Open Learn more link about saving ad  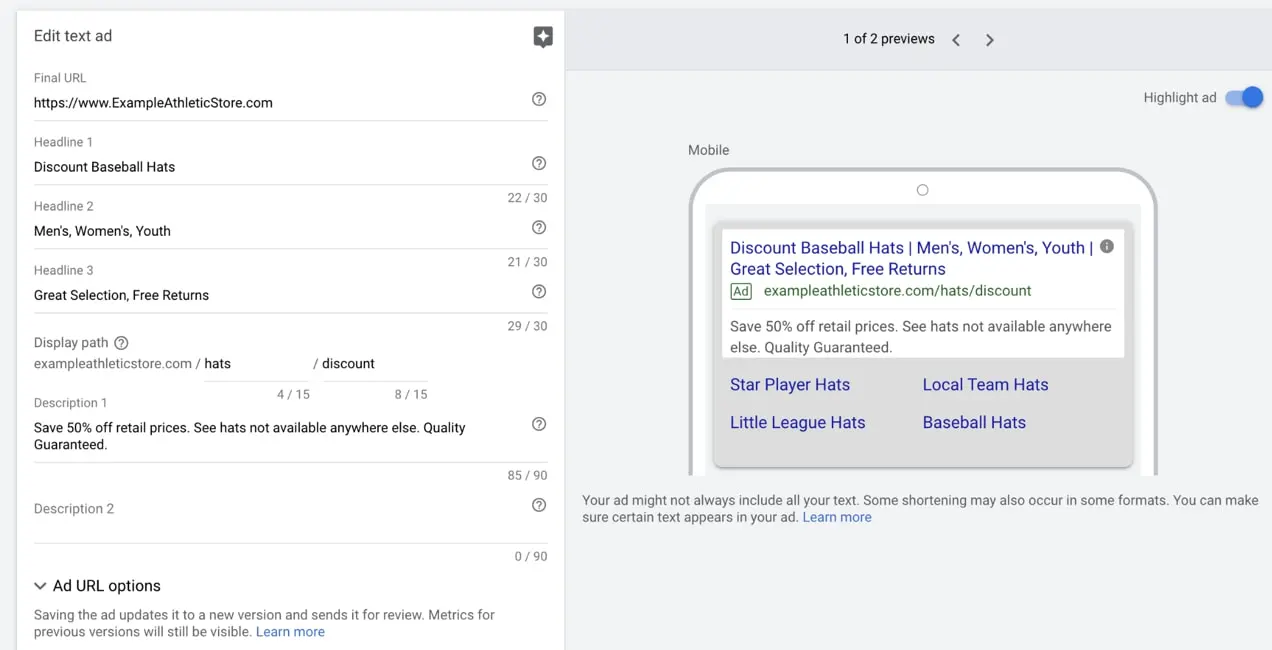pyautogui.click(x=290, y=632)
